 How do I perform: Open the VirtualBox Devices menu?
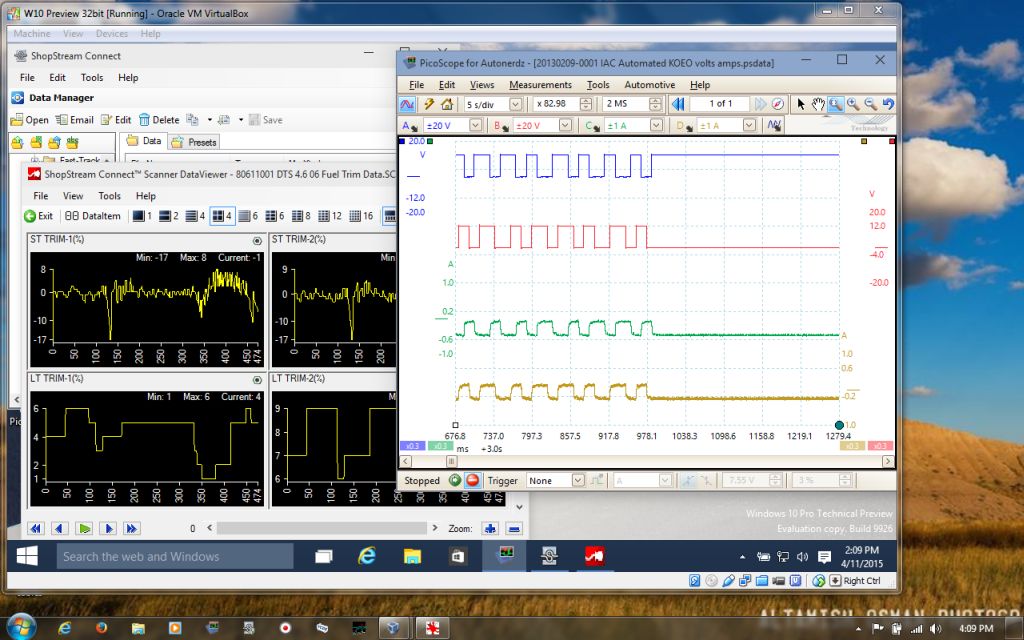point(112,33)
